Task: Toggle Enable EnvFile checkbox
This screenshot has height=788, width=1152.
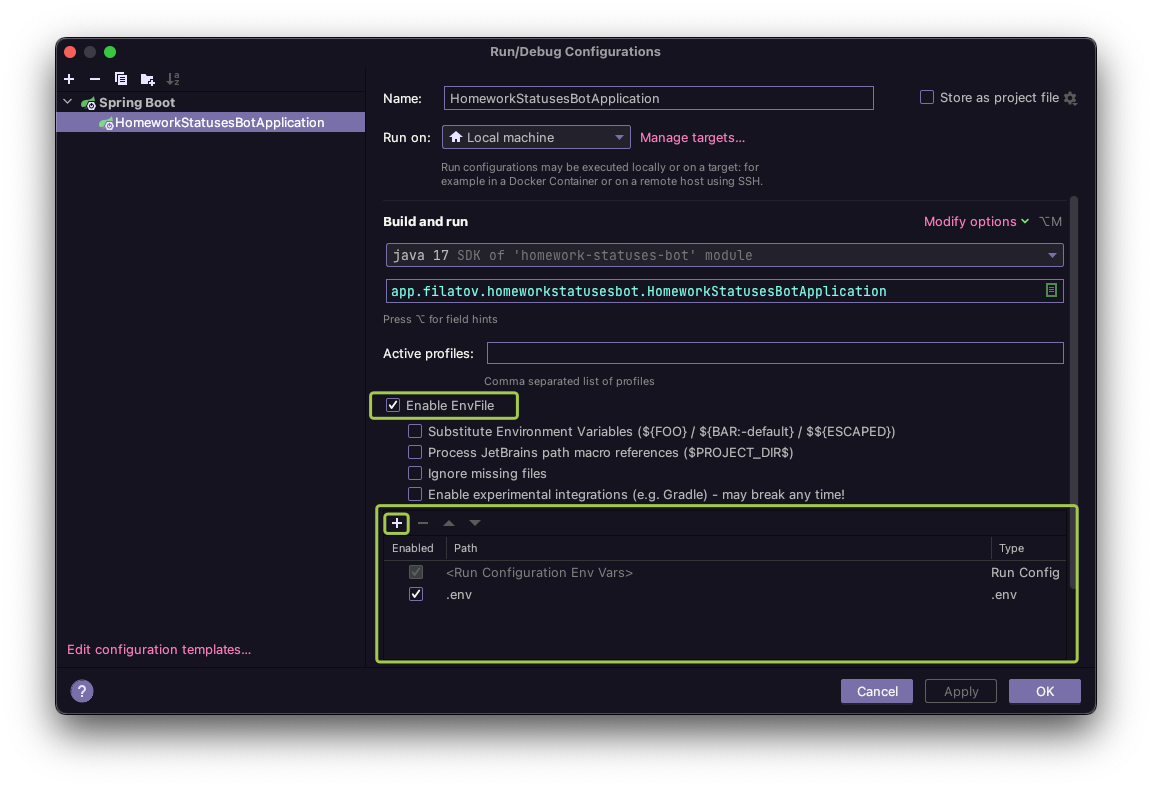Action: (x=393, y=405)
